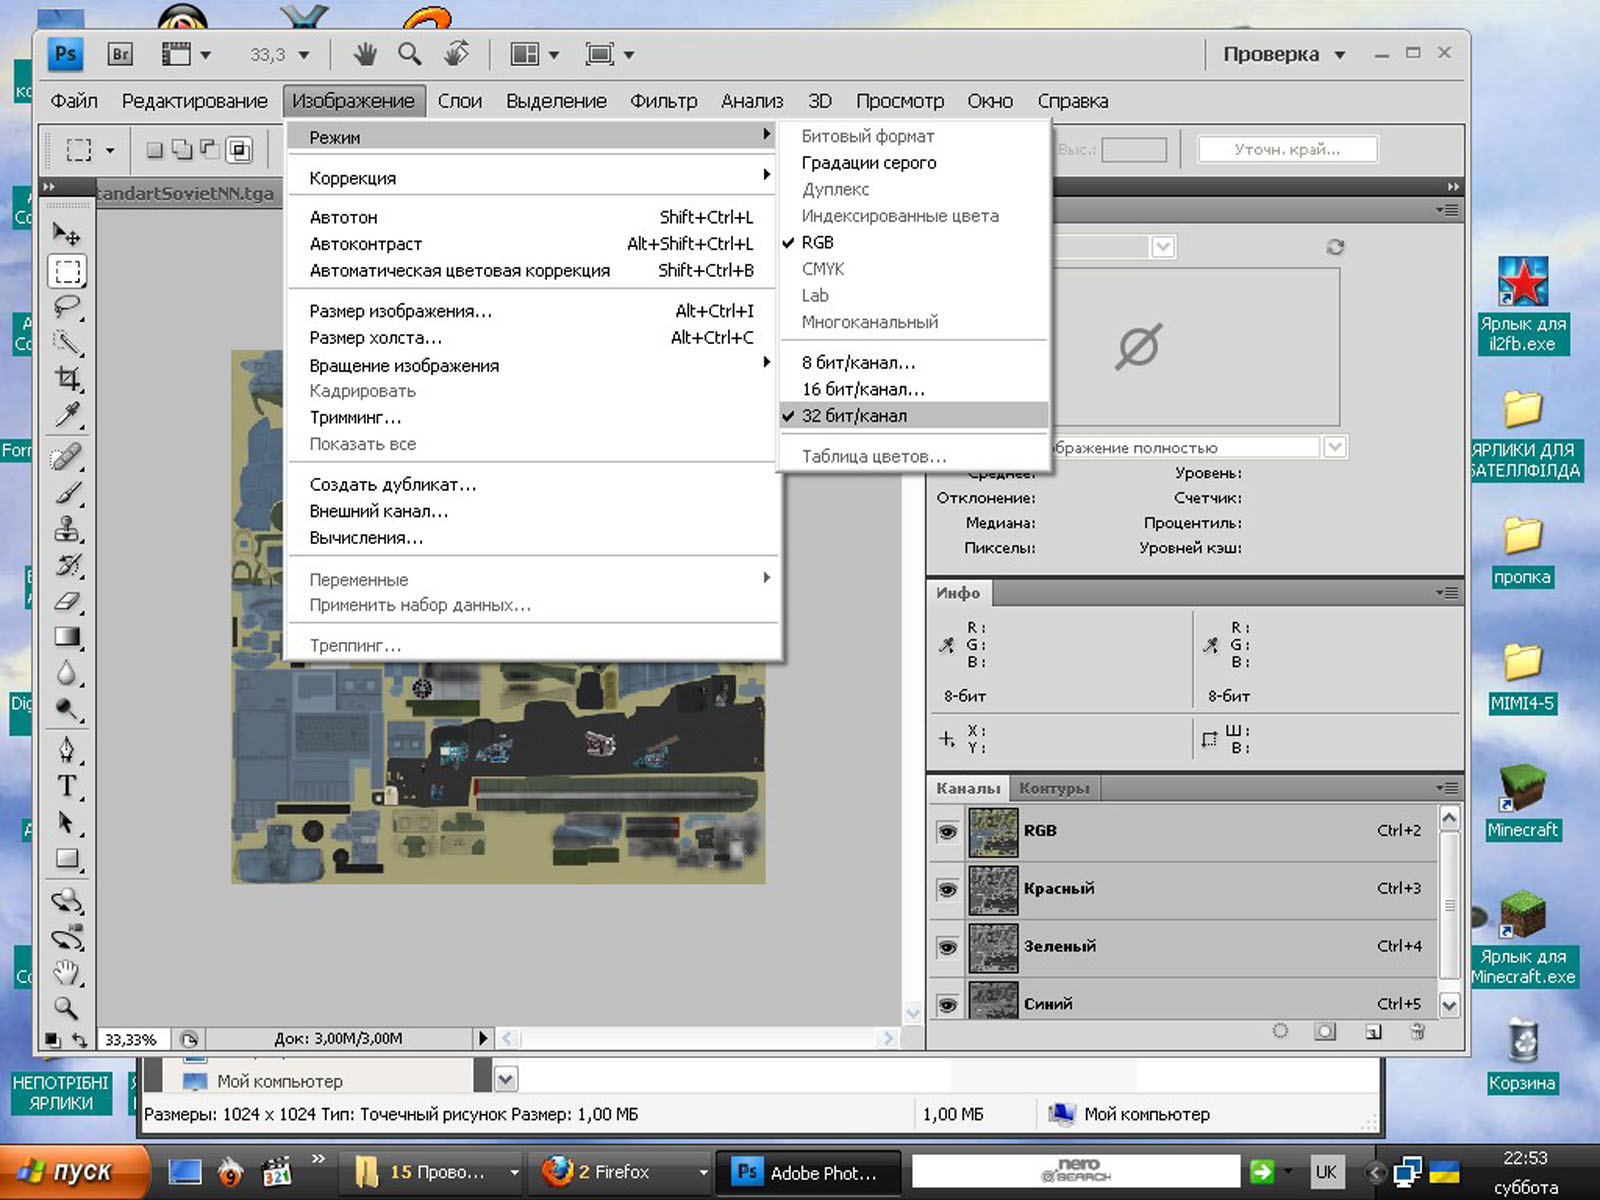Select the Pen tool
The width and height of the screenshot is (1600, 1200).
point(67,749)
